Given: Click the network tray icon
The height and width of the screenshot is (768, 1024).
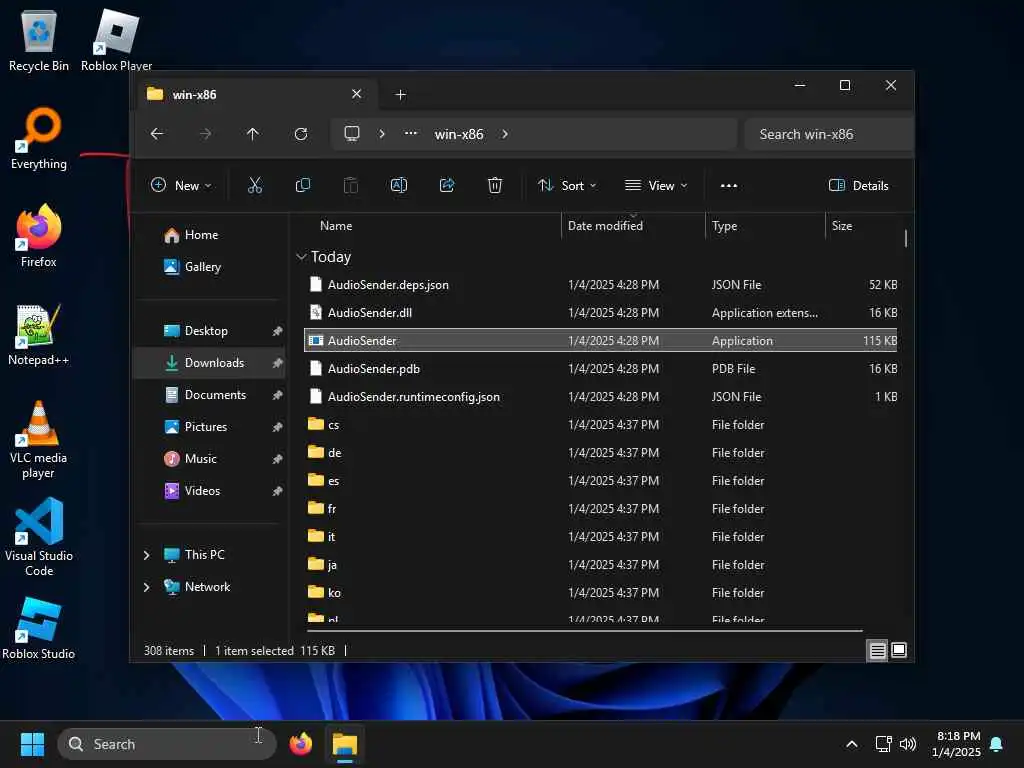Looking at the screenshot, I should (884, 744).
